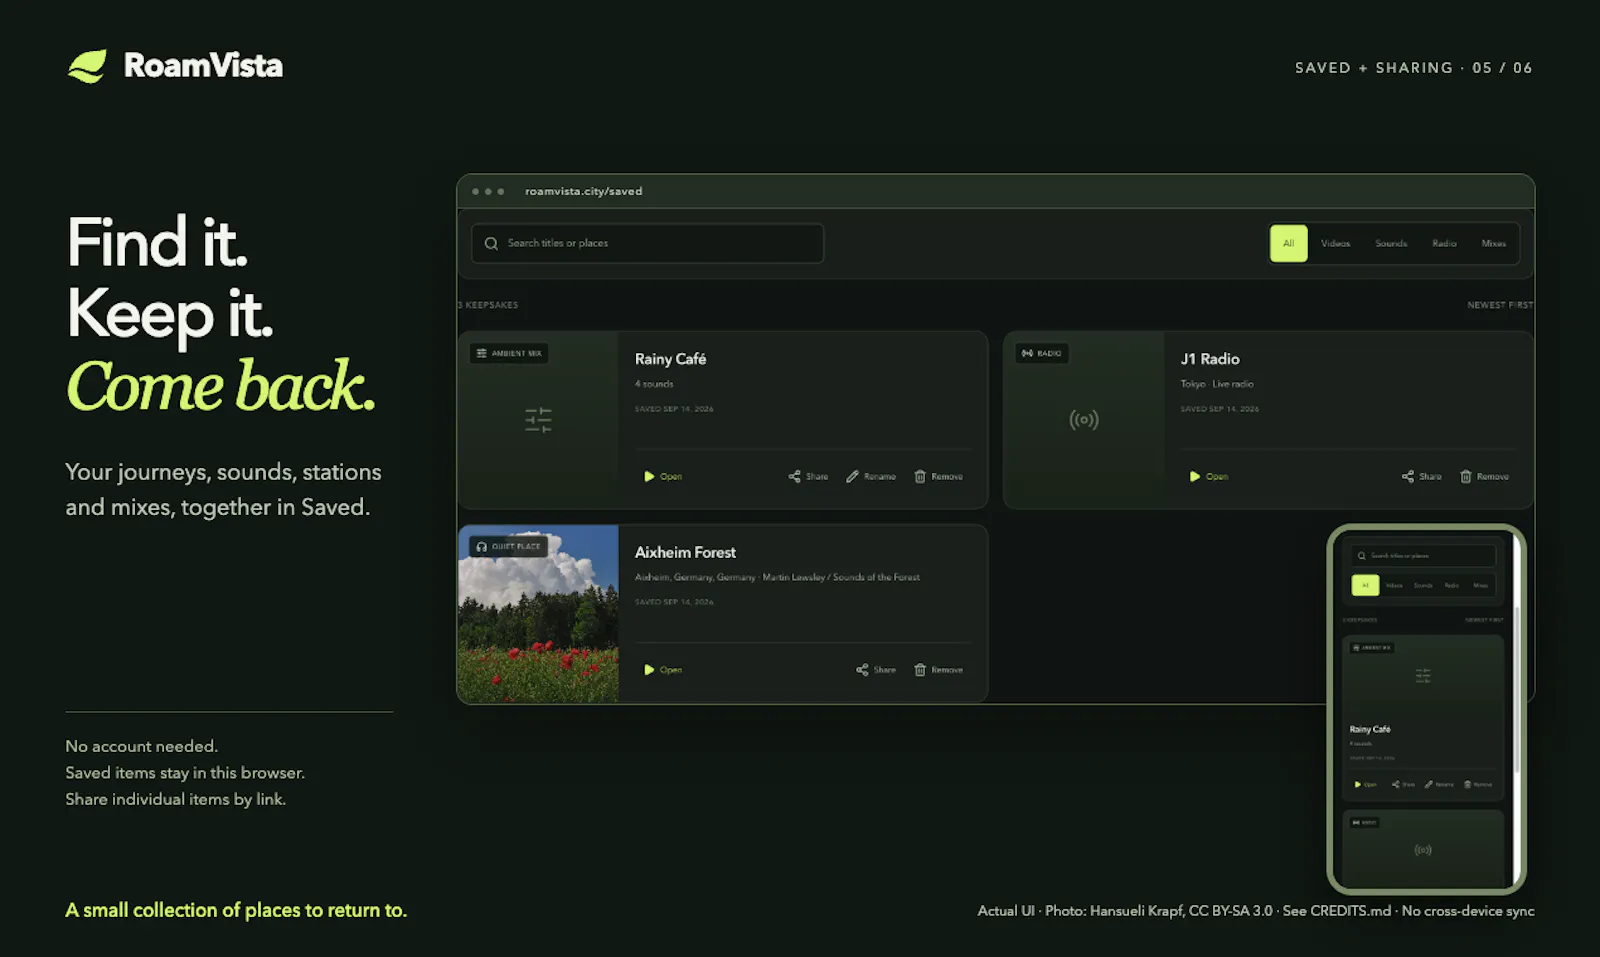This screenshot has width=1600, height=957.
Task: Click the trash icon in phone Rainy Café card
Action: tap(1468, 784)
